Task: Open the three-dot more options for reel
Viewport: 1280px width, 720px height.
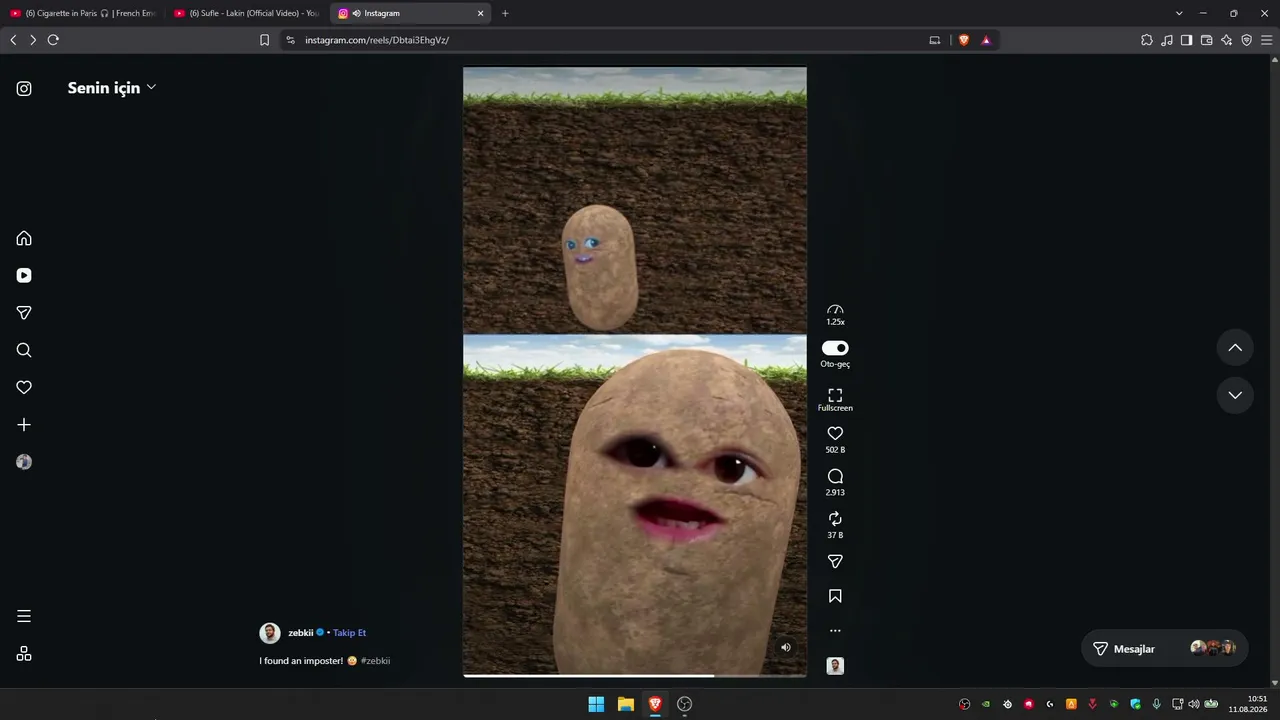Action: [x=835, y=631]
